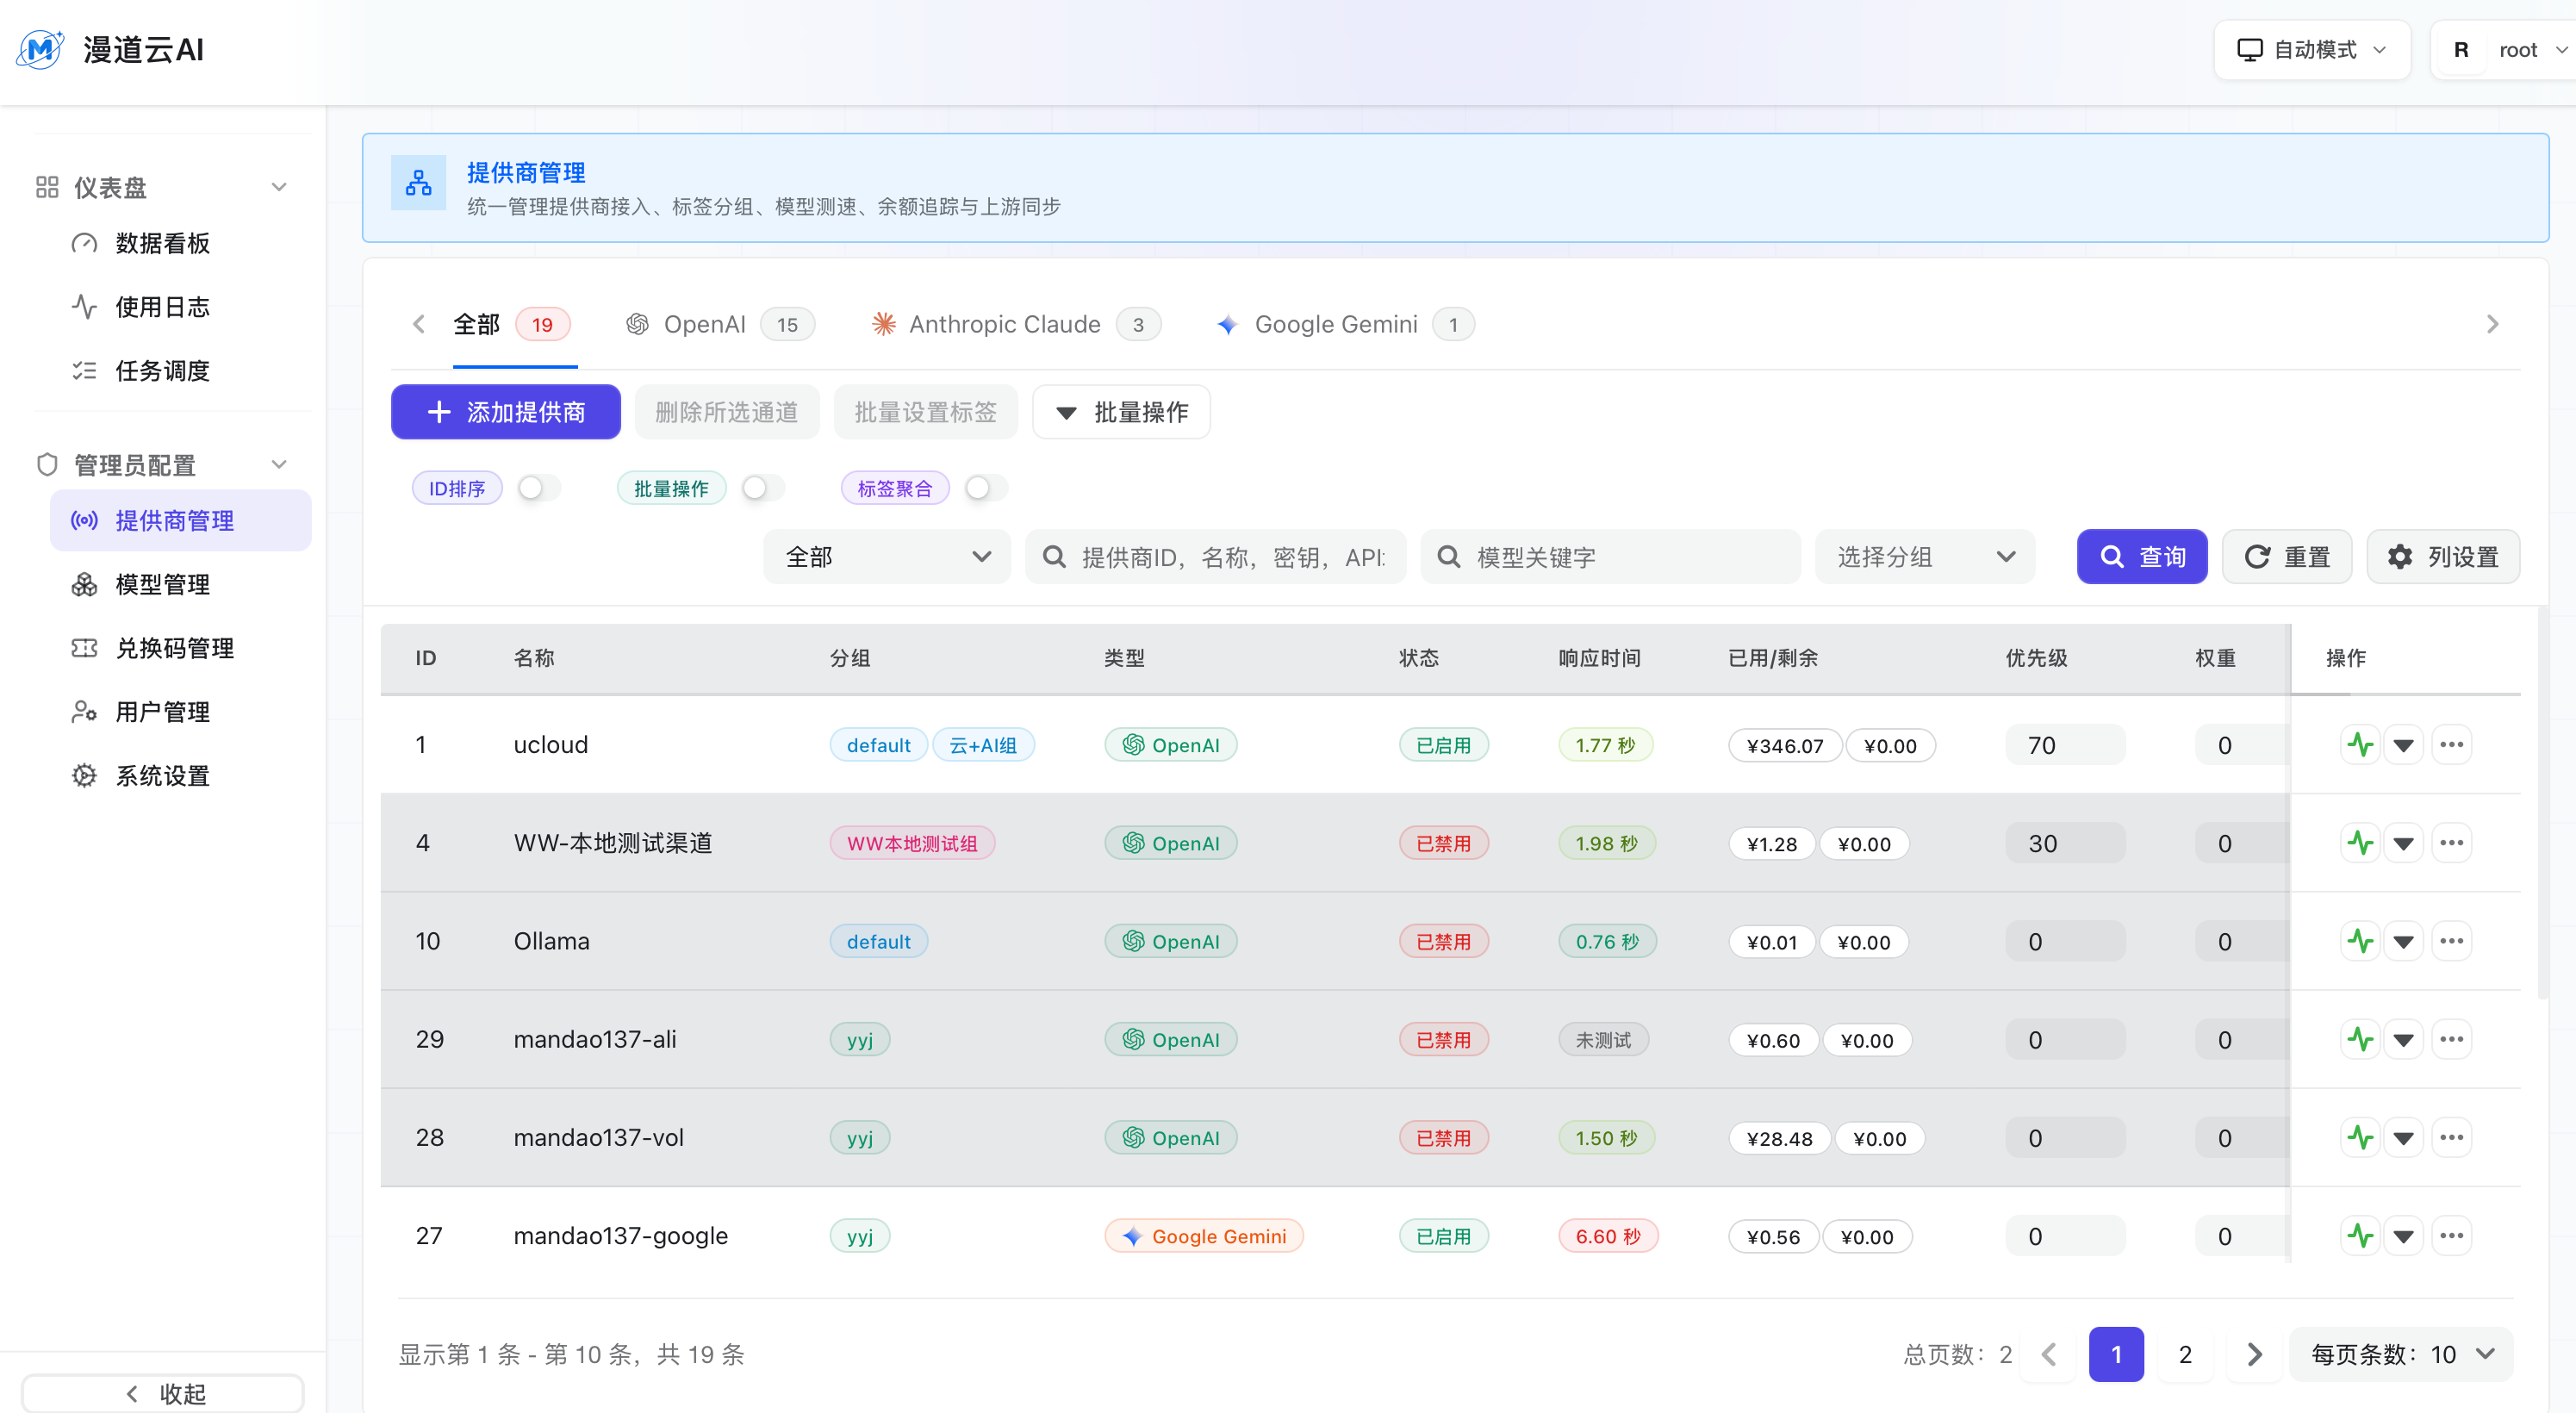Collapse the 仪表盘 sidebar section
The image size is (2576, 1413).
click(x=279, y=187)
